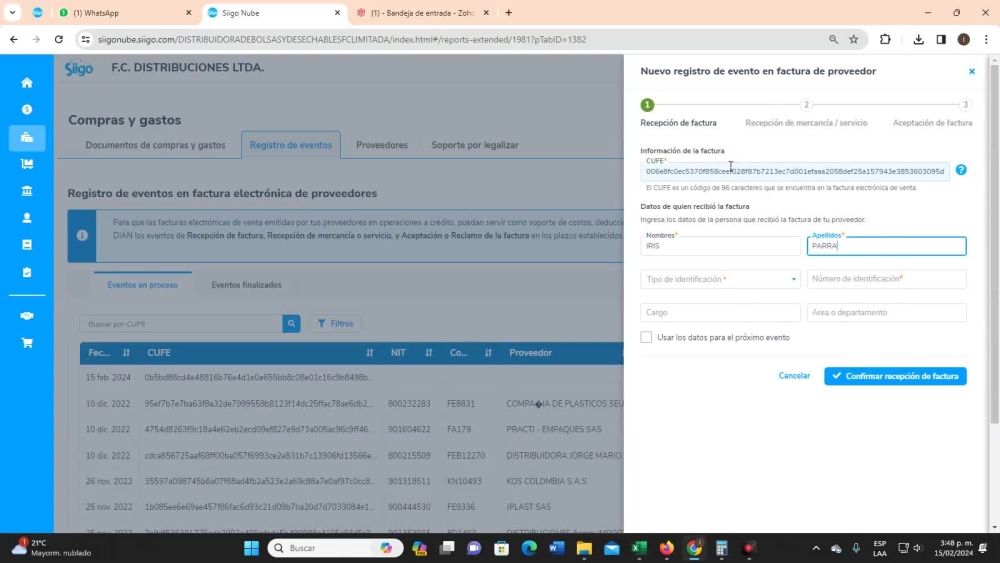
Task: Switch to Documentos de compras y gastos tab
Action: click(x=155, y=145)
